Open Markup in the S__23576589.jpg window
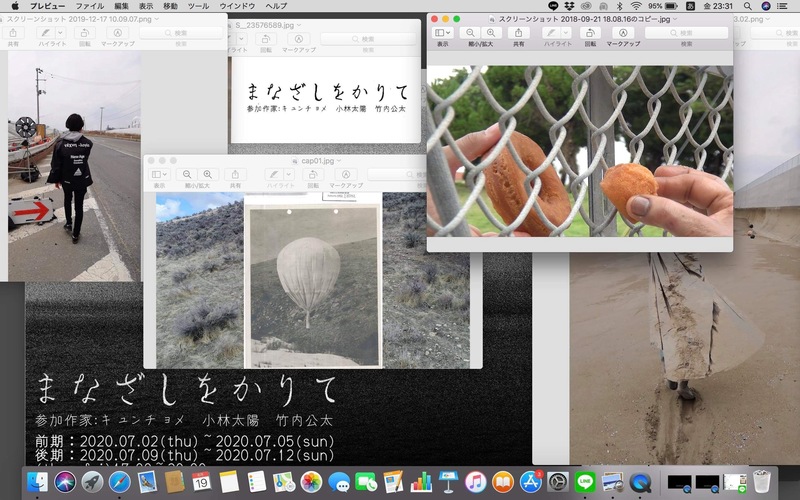Image resolution: width=800 pixels, height=500 pixels. tap(299, 39)
